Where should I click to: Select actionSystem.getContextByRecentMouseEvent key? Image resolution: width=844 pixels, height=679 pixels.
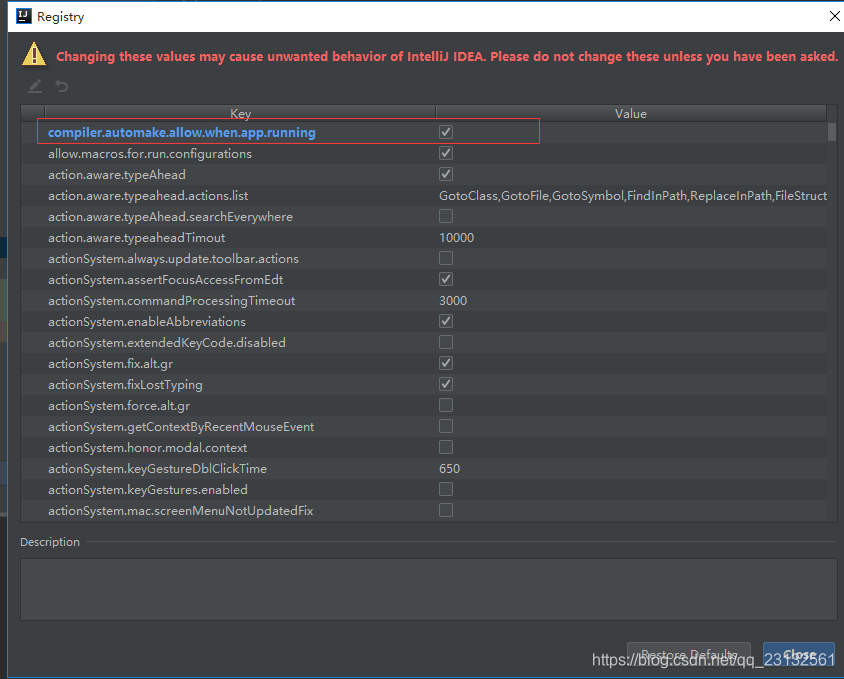click(181, 426)
